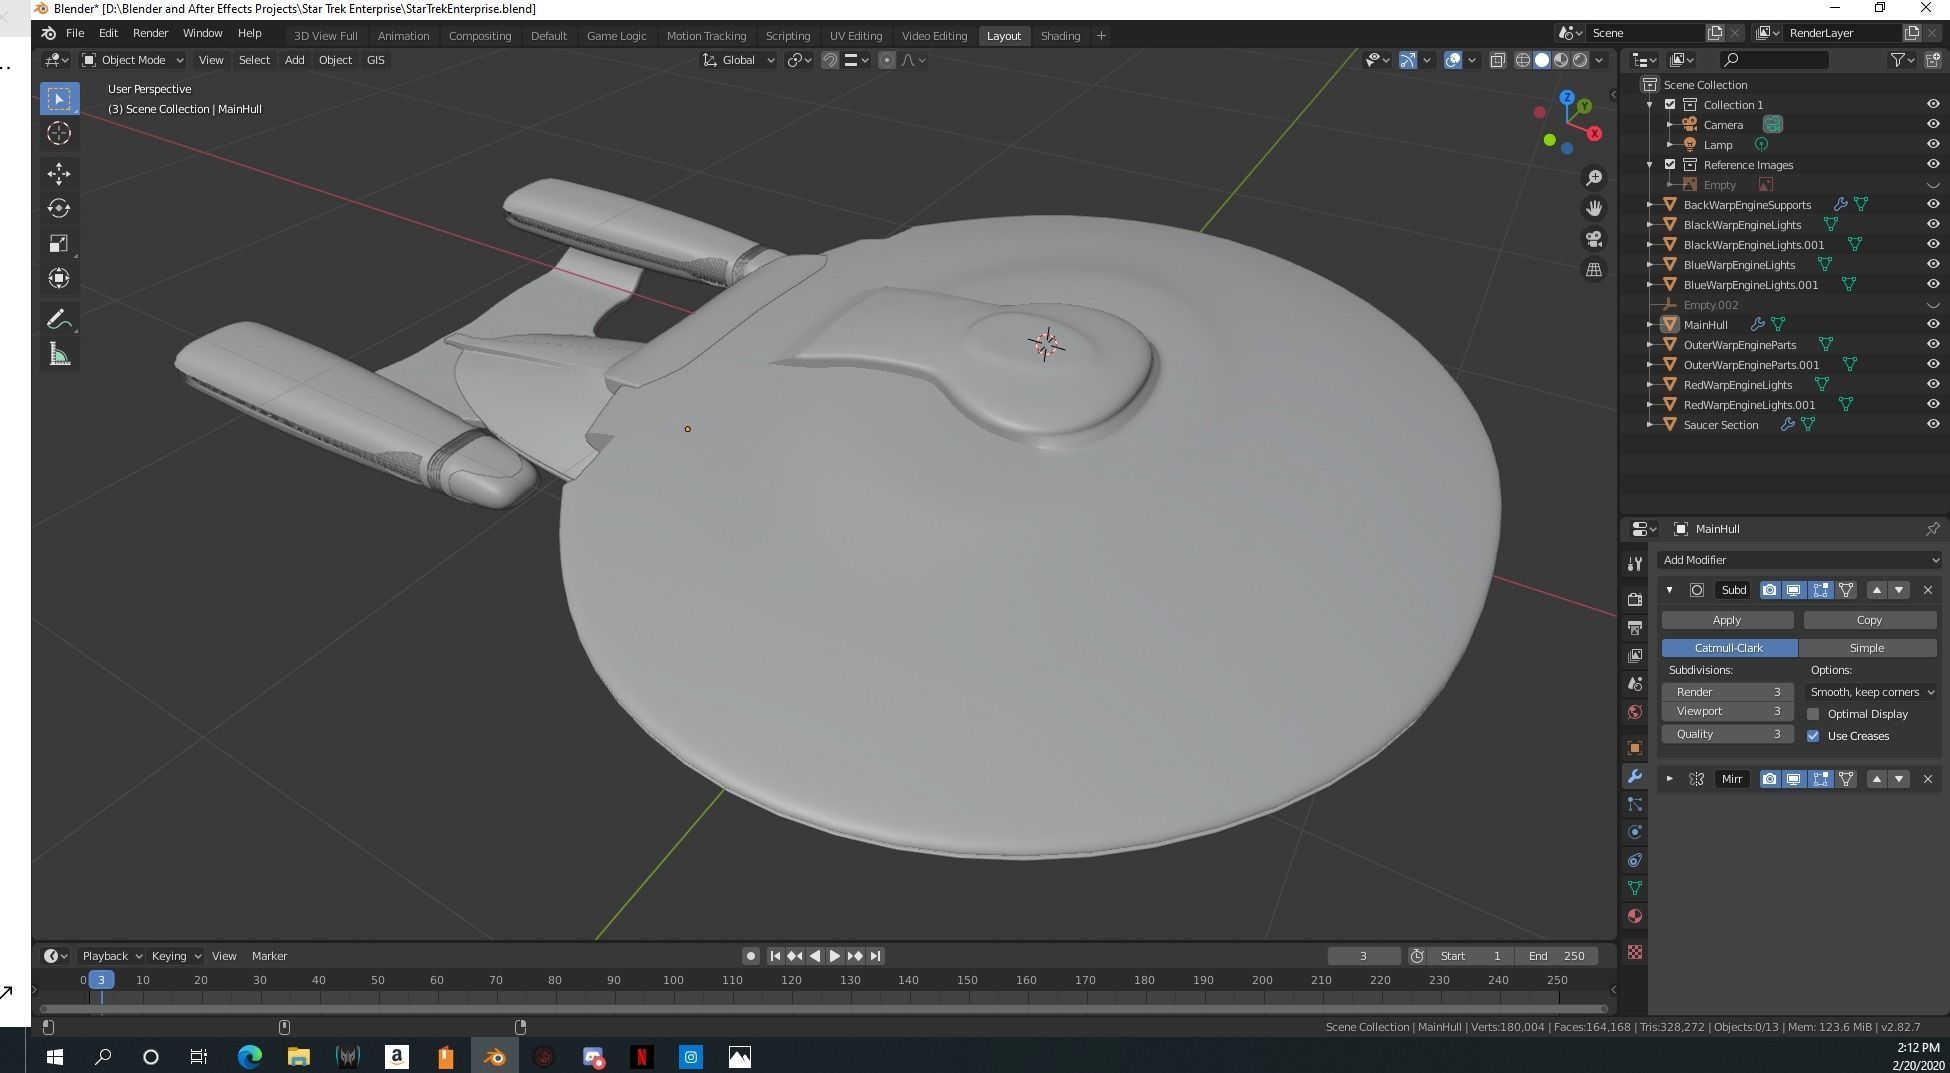Switch to rendered viewport shading
The height and width of the screenshot is (1073, 1950).
pos(1580,60)
